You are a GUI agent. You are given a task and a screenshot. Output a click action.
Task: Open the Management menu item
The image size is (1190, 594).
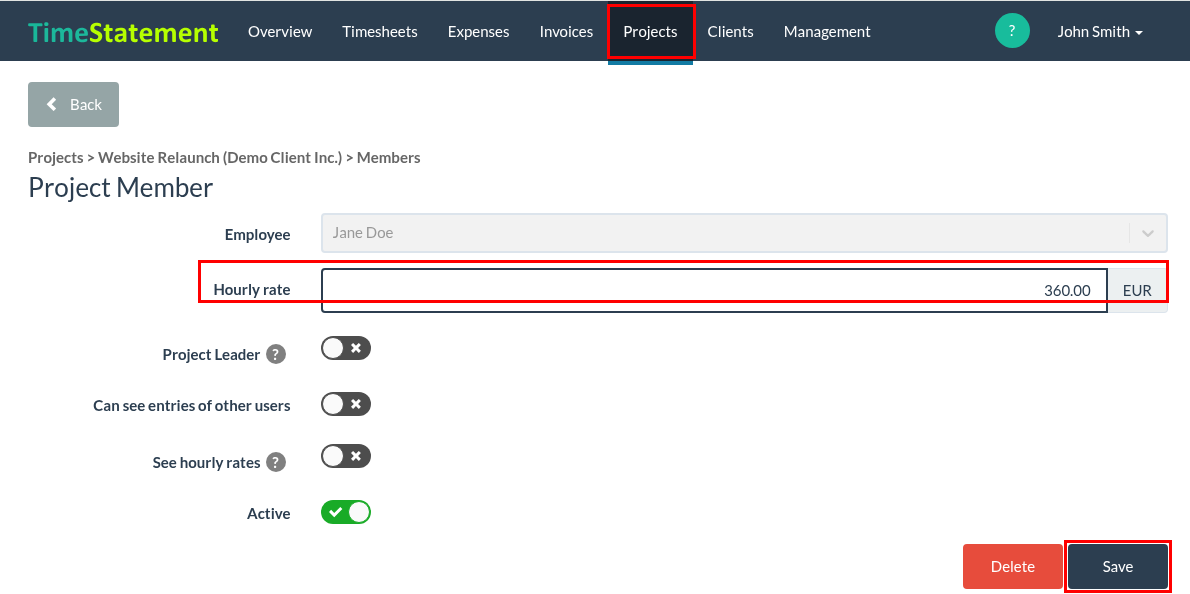coord(827,32)
